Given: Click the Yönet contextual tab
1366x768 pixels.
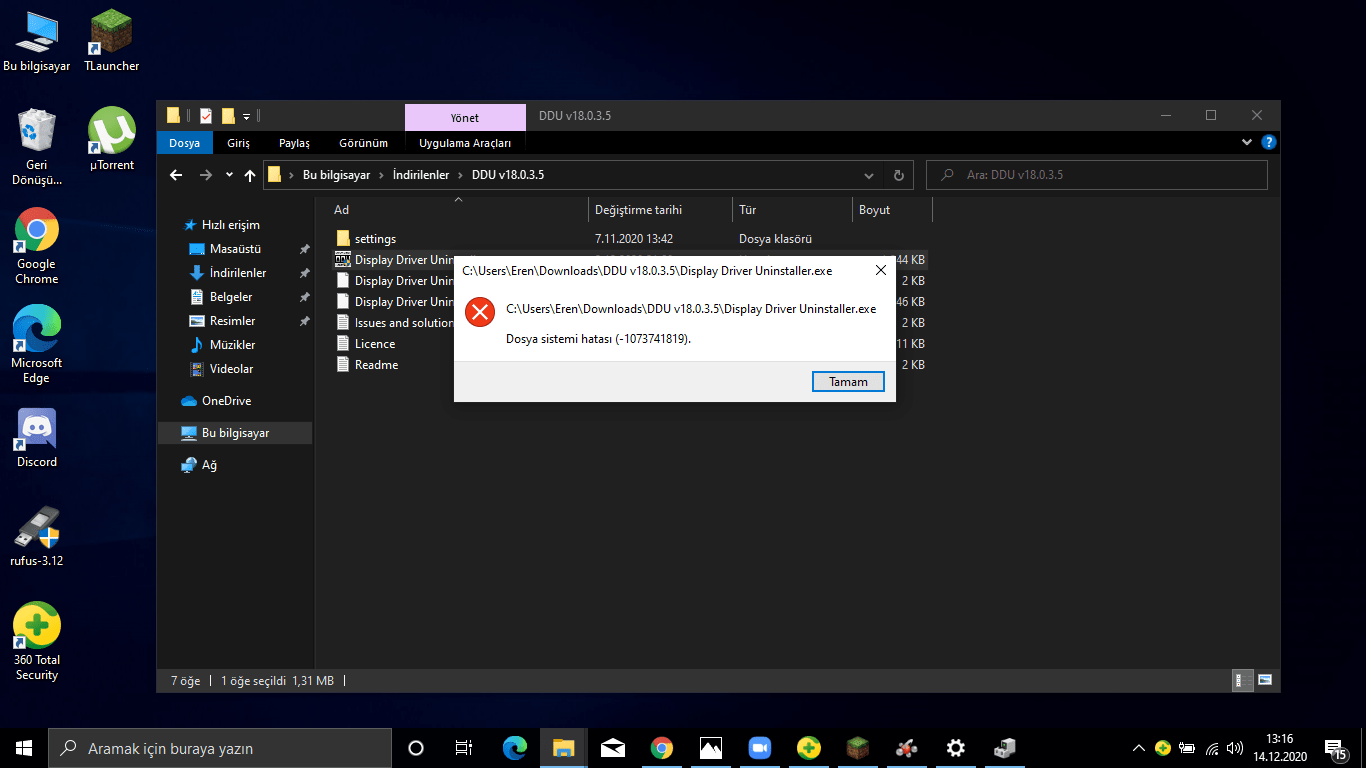Looking at the screenshot, I should point(465,117).
